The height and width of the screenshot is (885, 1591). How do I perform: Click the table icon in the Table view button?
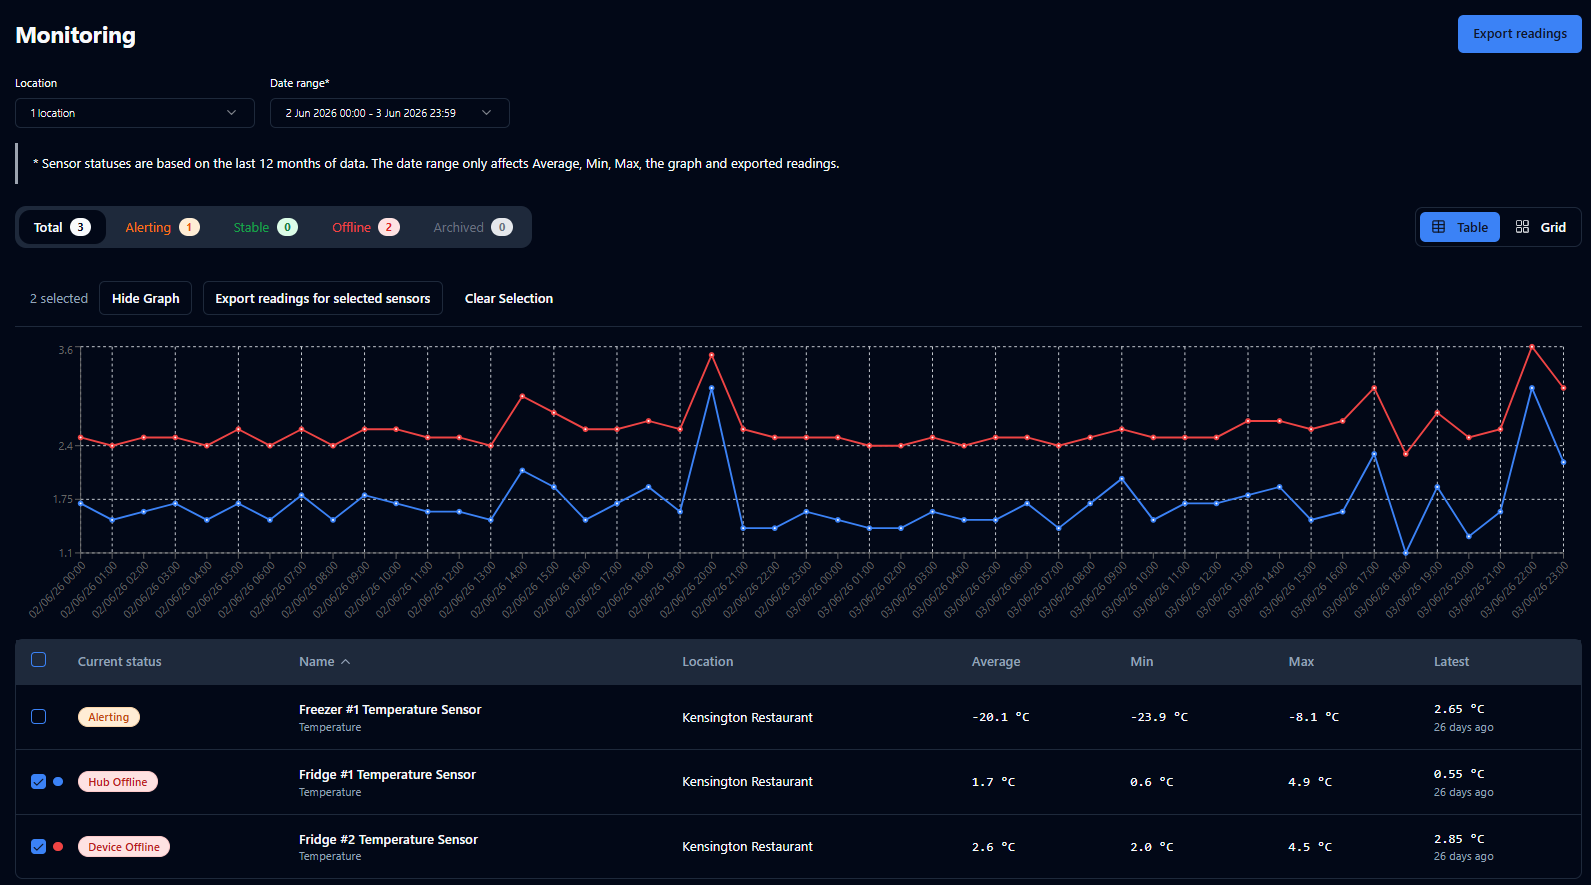1438,227
